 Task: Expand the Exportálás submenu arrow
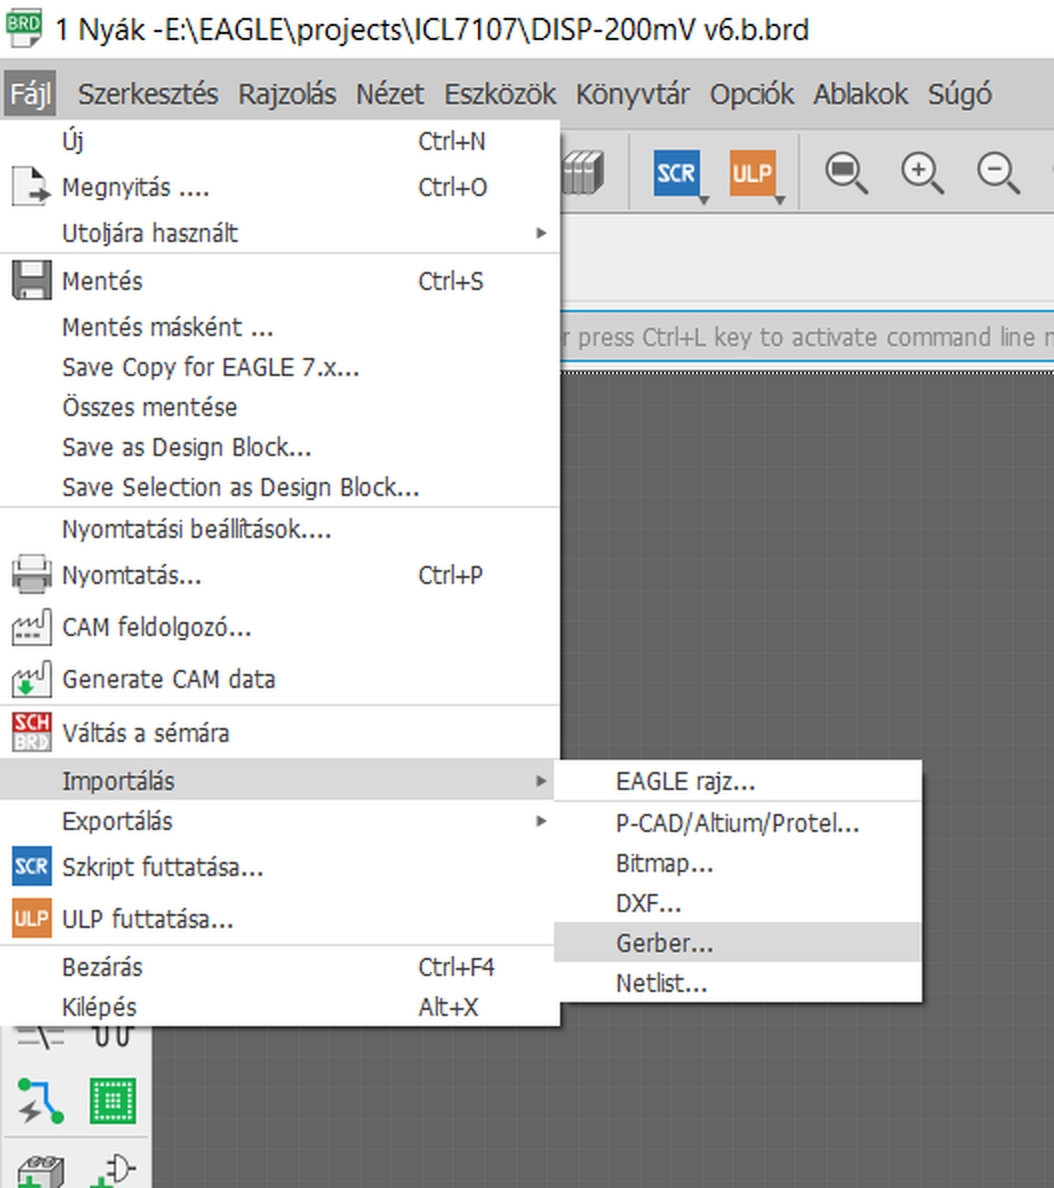click(541, 821)
